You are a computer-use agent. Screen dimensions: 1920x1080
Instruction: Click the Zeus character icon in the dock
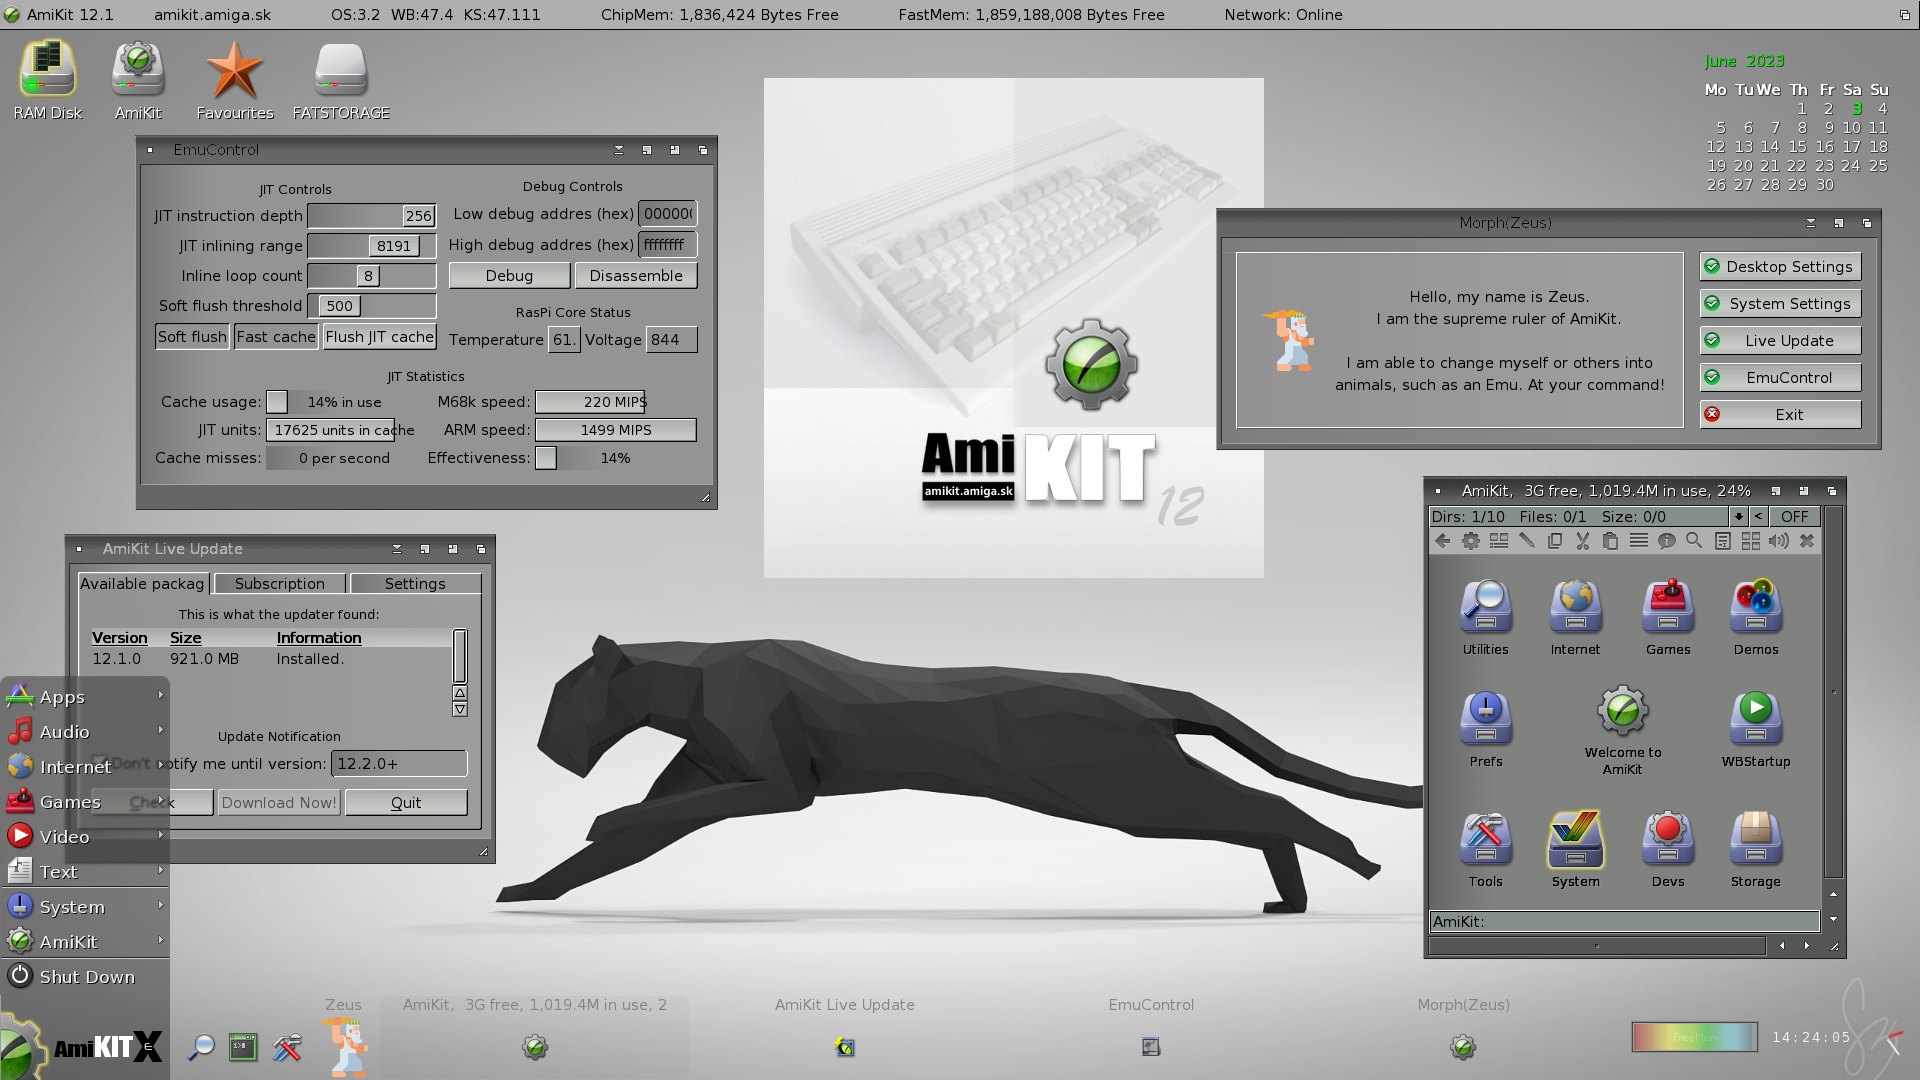pyautogui.click(x=346, y=1046)
